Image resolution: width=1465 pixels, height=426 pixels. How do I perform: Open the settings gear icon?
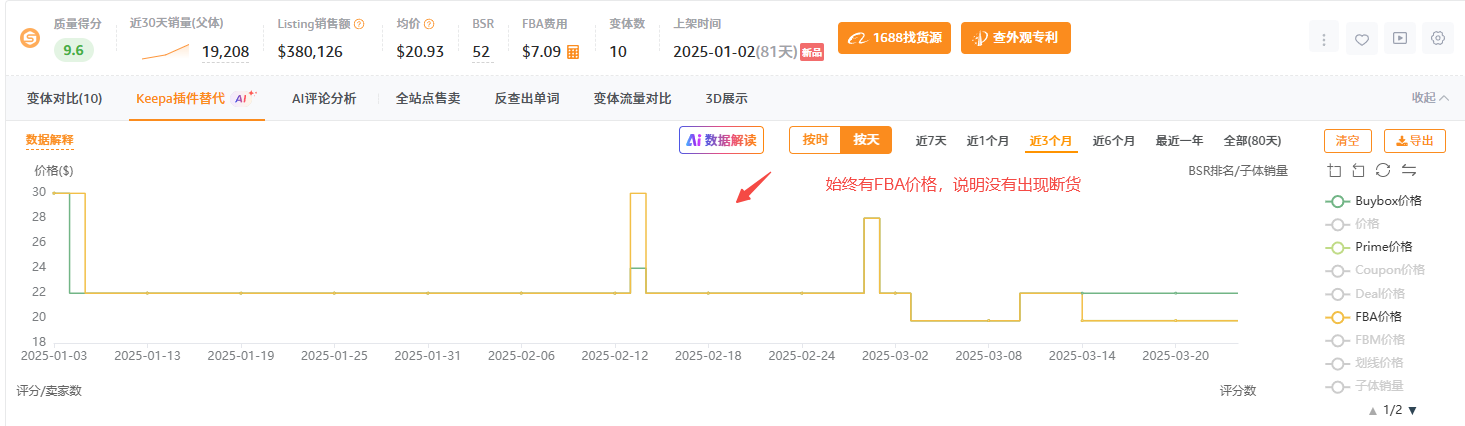(x=1438, y=39)
